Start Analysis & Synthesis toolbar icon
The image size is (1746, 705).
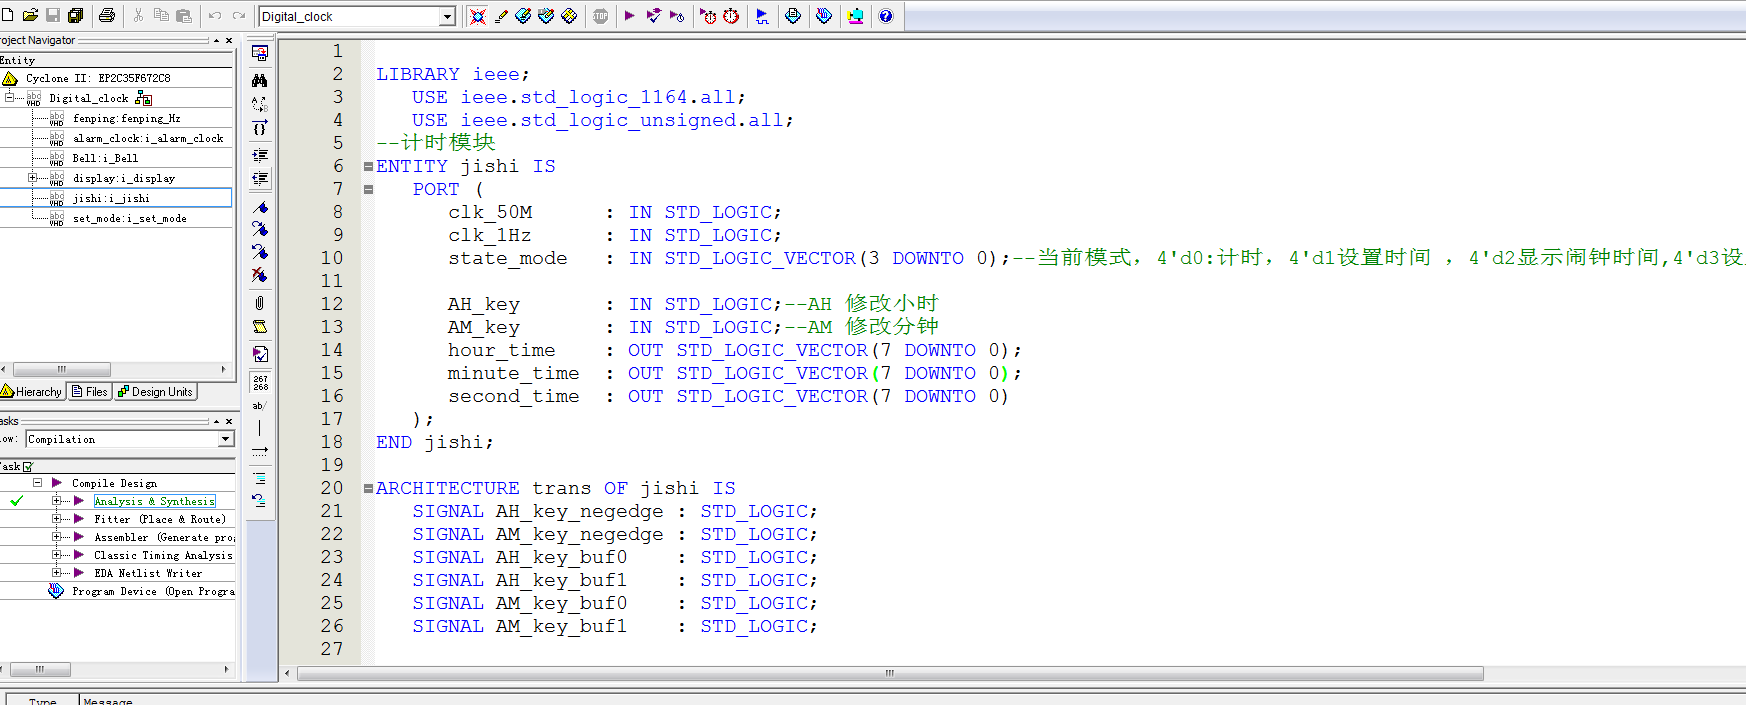click(653, 16)
